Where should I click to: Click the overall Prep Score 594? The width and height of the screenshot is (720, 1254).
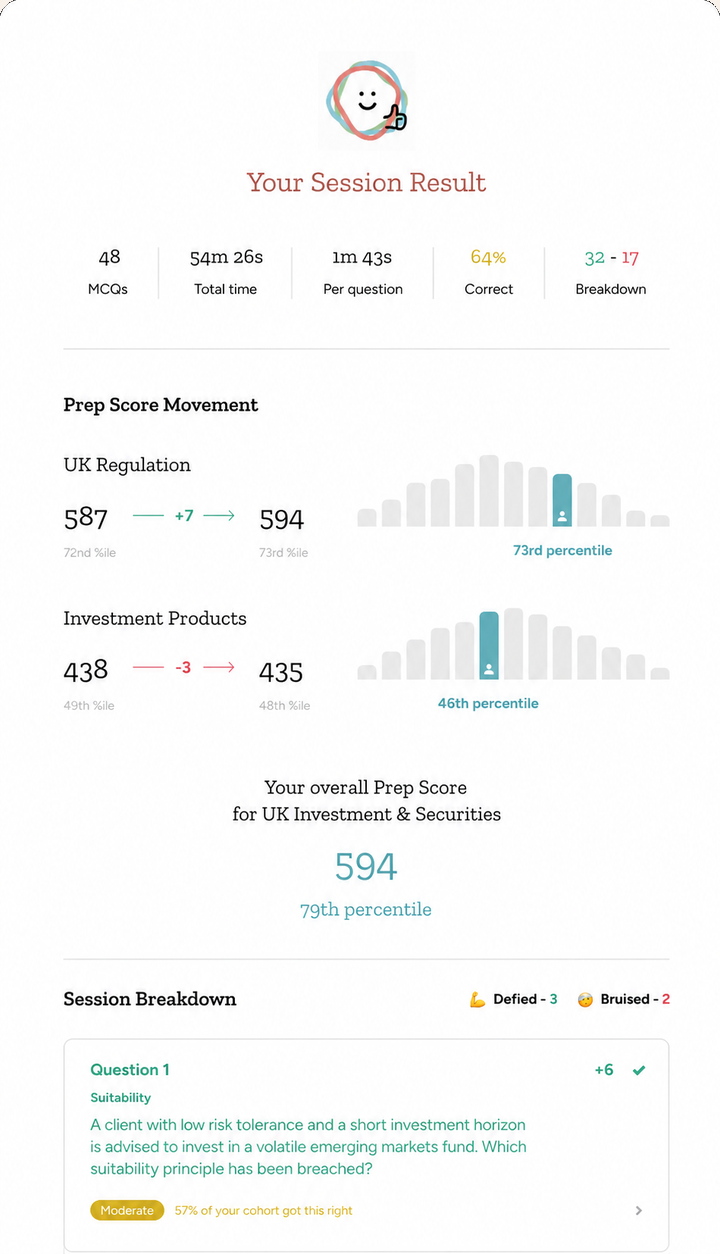click(x=366, y=866)
